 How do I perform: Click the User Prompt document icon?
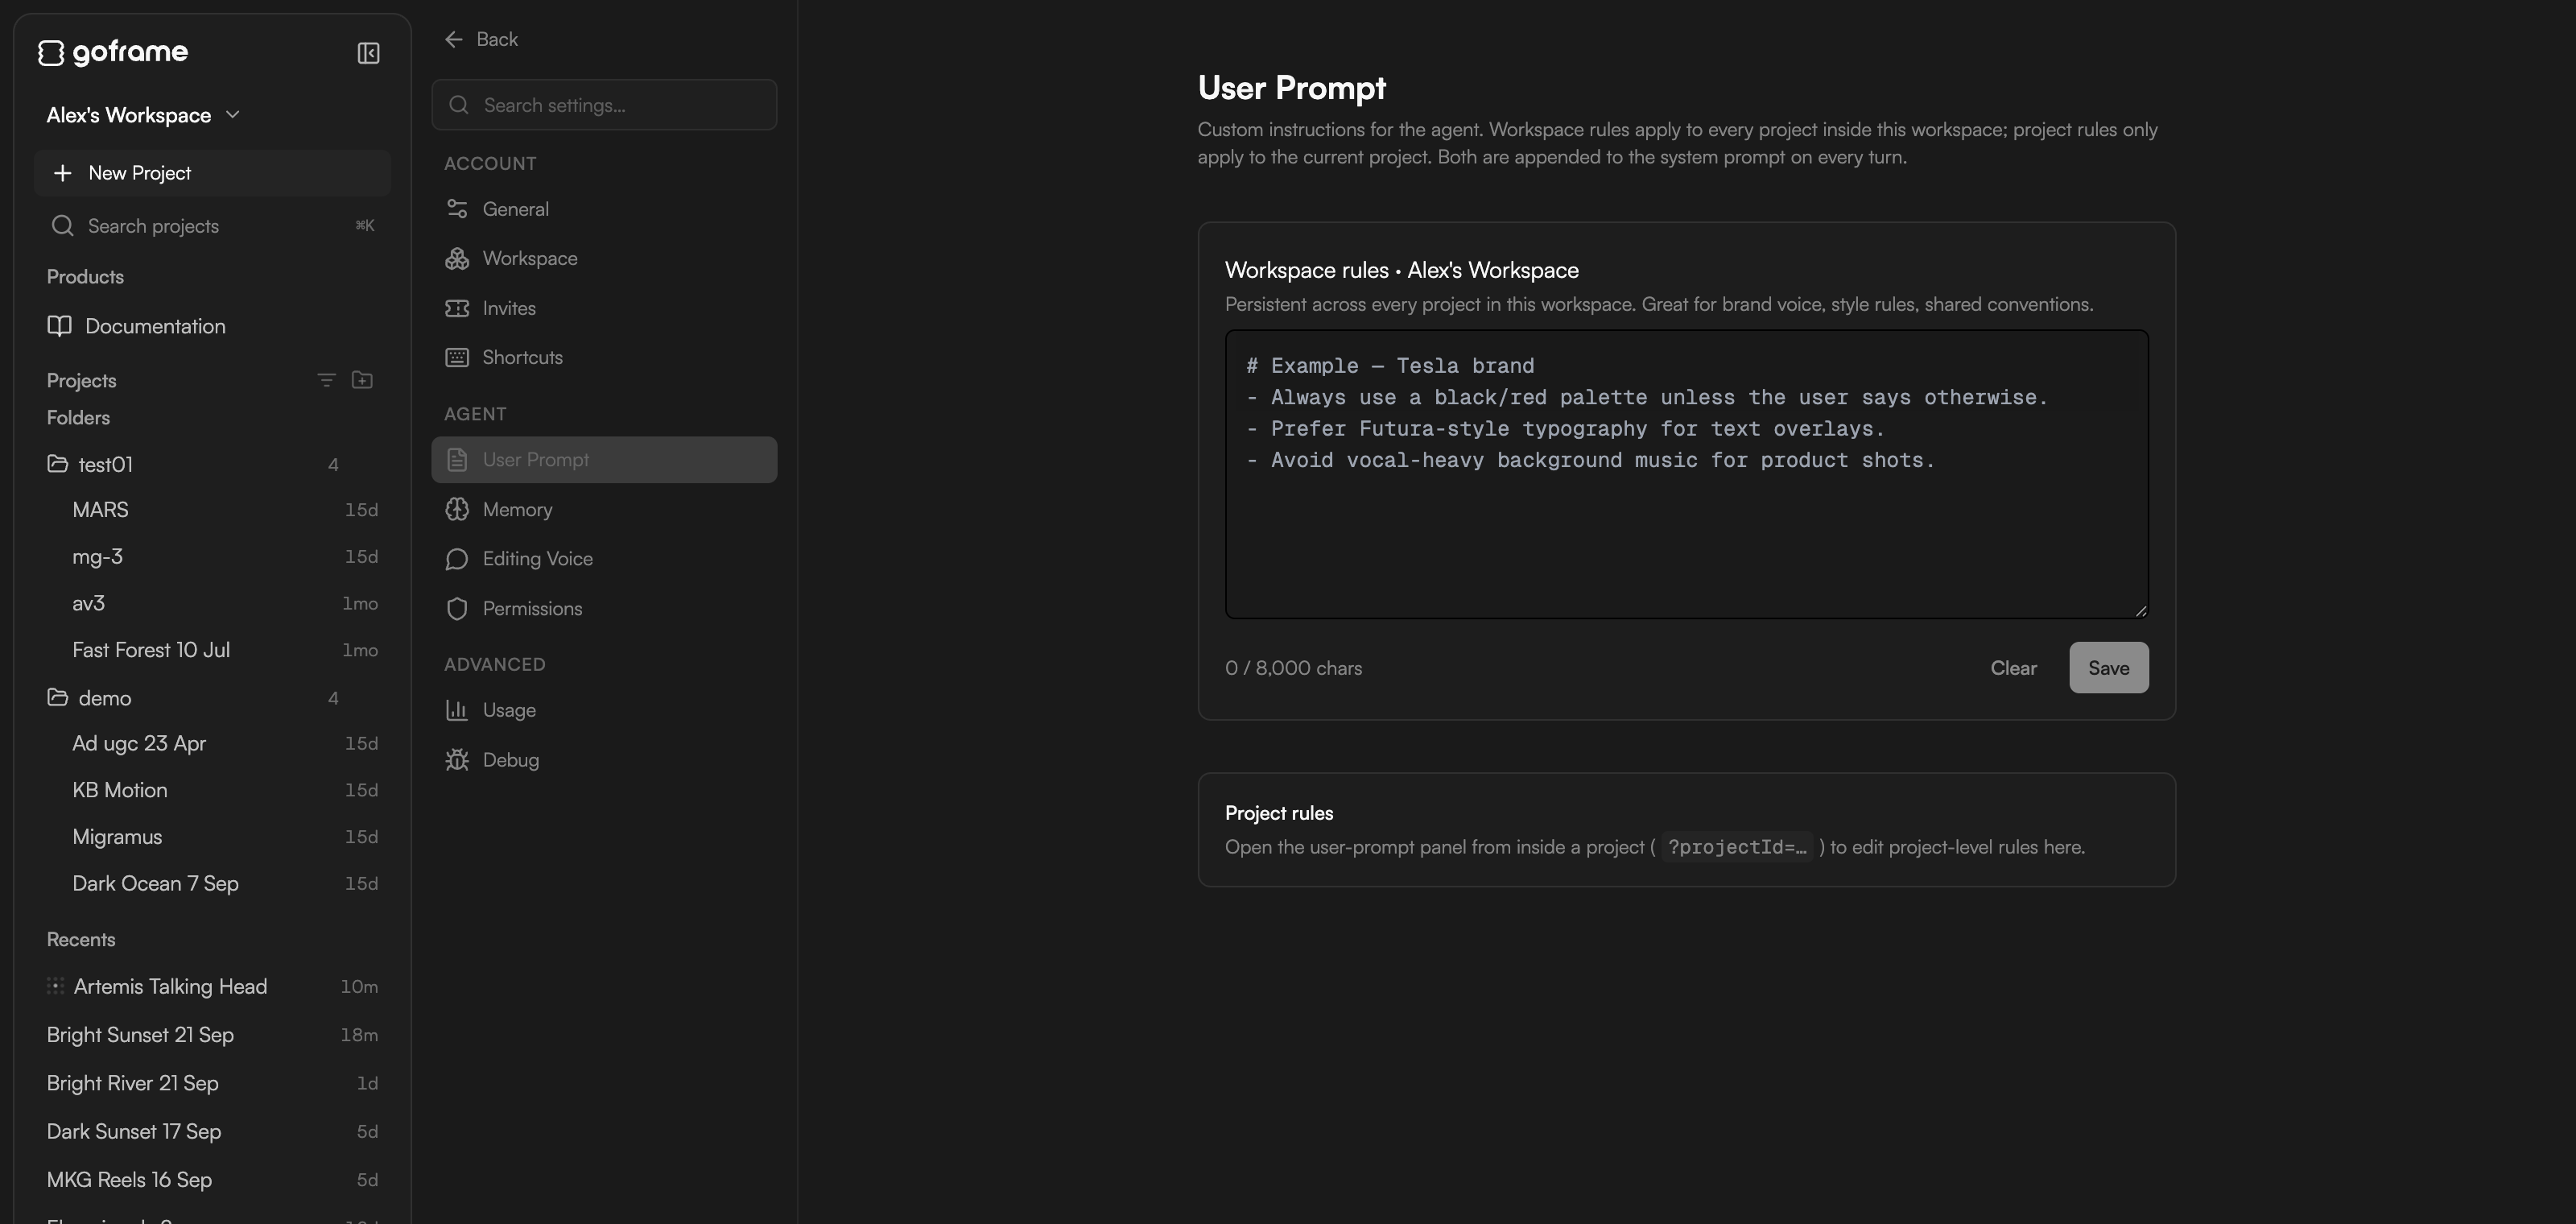point(457,460)
